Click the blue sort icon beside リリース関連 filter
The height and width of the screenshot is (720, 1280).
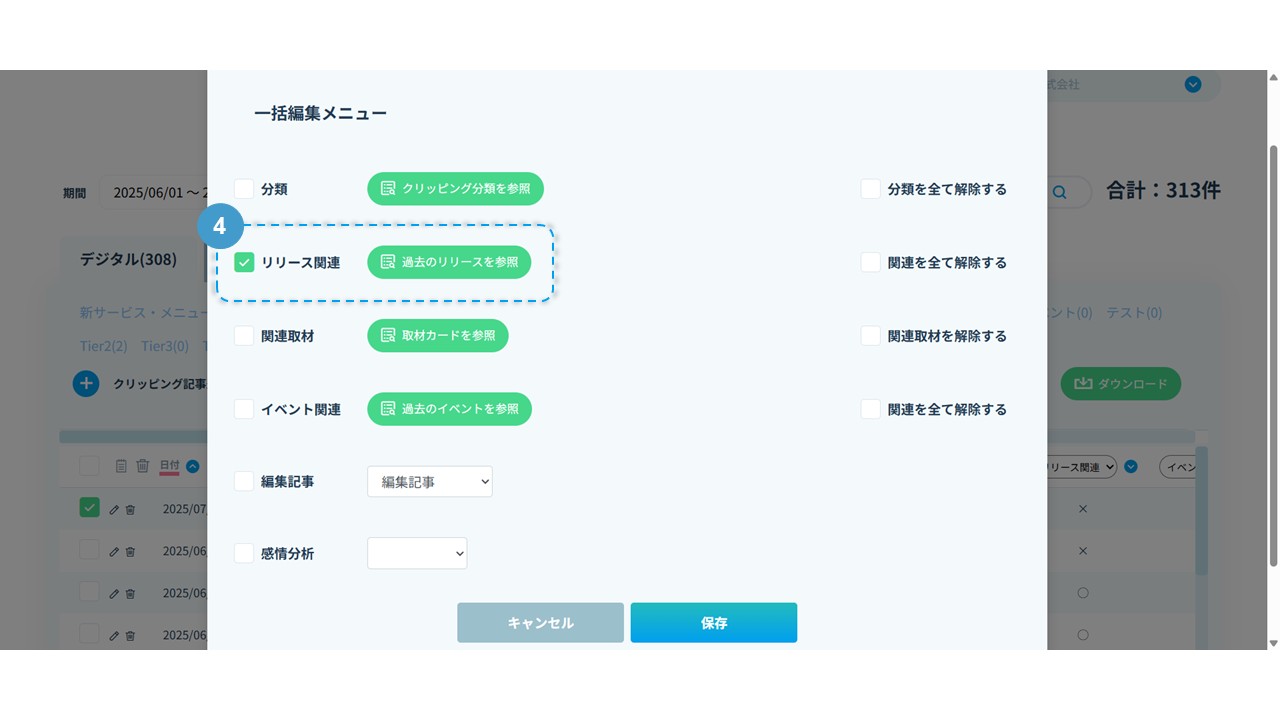1131,467
